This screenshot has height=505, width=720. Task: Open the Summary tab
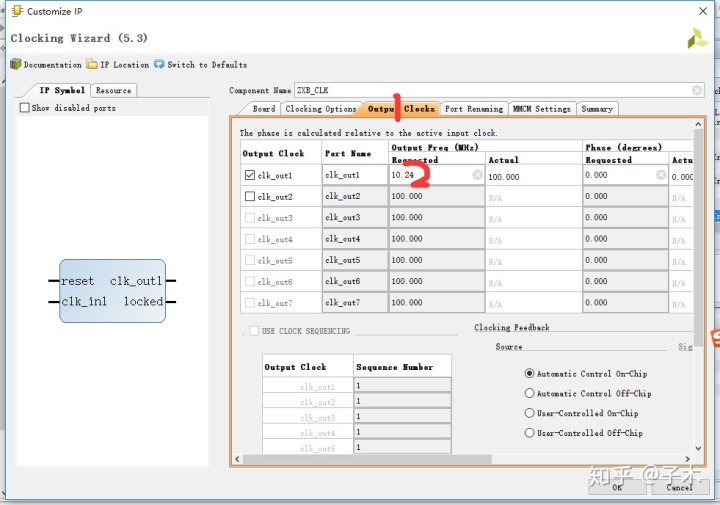(597, 109)
